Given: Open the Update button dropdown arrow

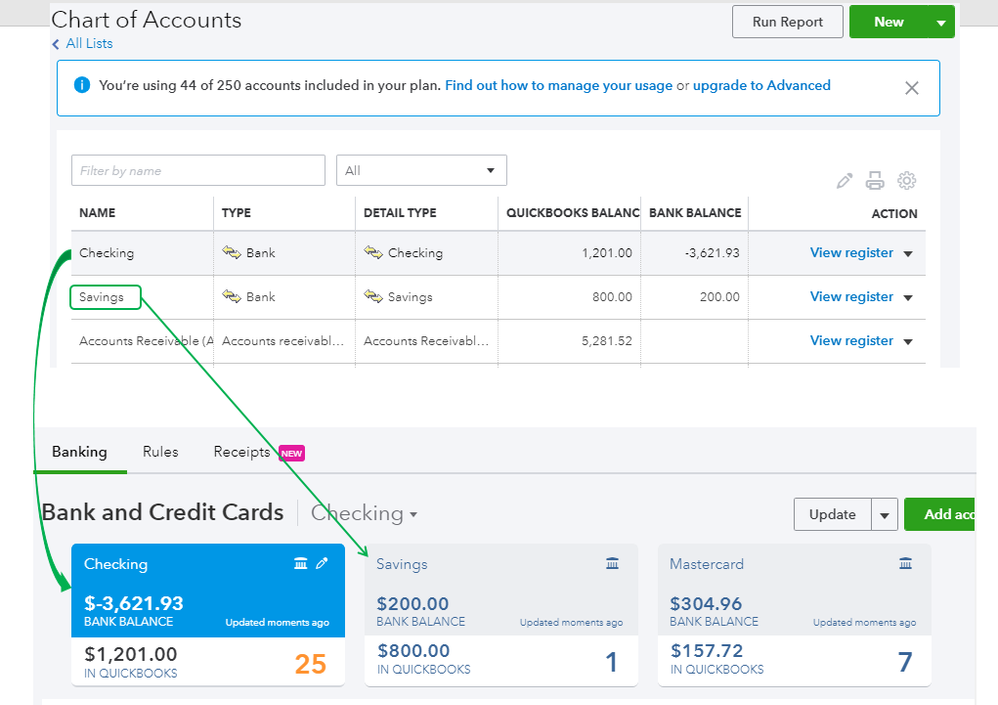Looking at the screenshot, I should (884, 515).
